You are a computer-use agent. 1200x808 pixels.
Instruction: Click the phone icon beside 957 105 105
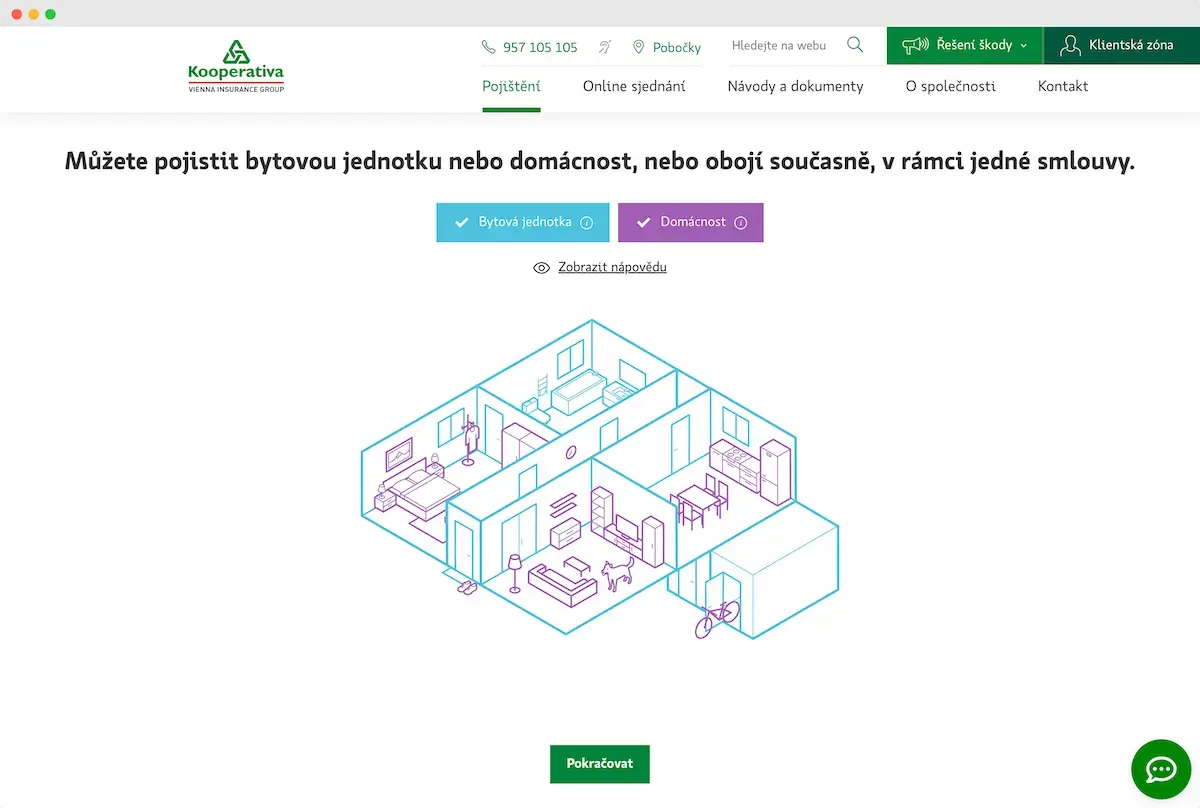tap(488, 47)
